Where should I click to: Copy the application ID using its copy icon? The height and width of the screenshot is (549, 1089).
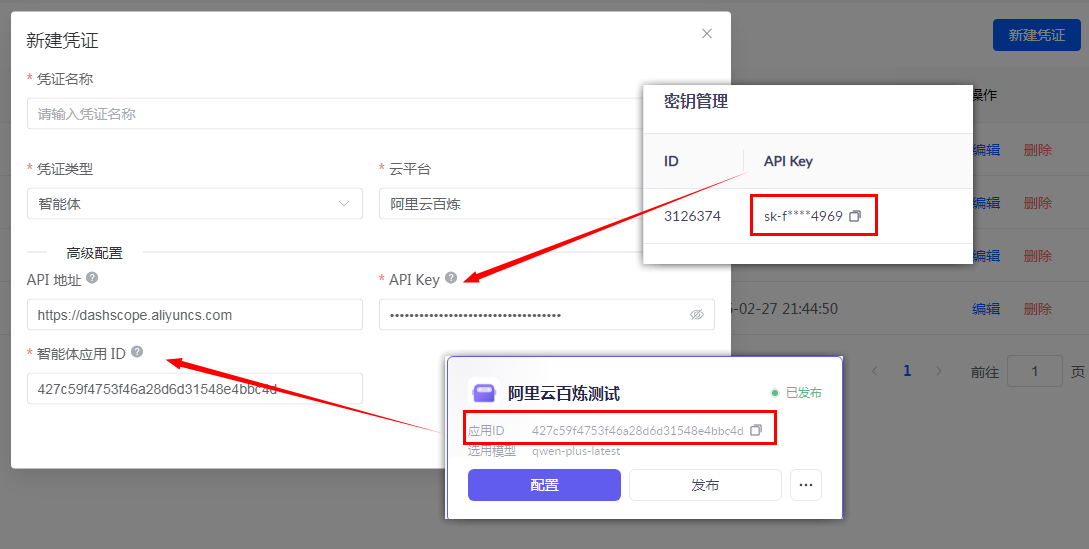pyautogui.click(x=756, y=430)
